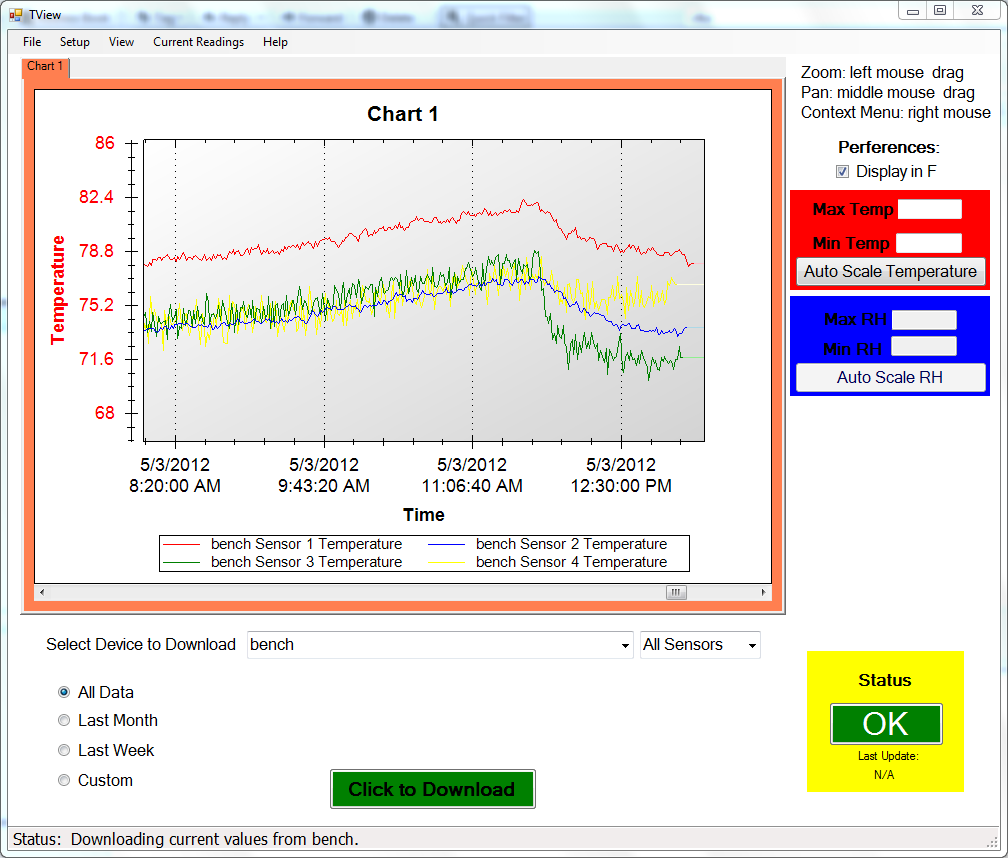Viewport: 1008px width, 858px height.
Task: Open the Help menu
Action: pos(275,42)
